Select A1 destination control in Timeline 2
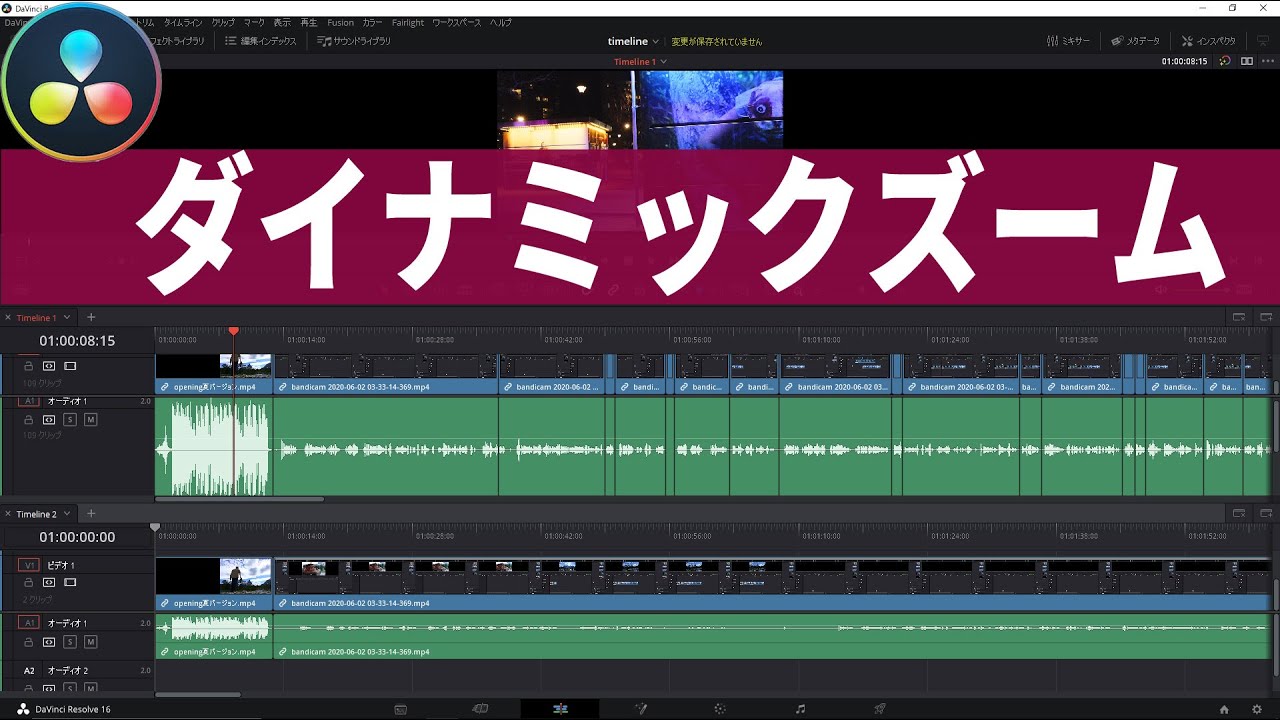 pyautogui.click(x=29, y=622)
